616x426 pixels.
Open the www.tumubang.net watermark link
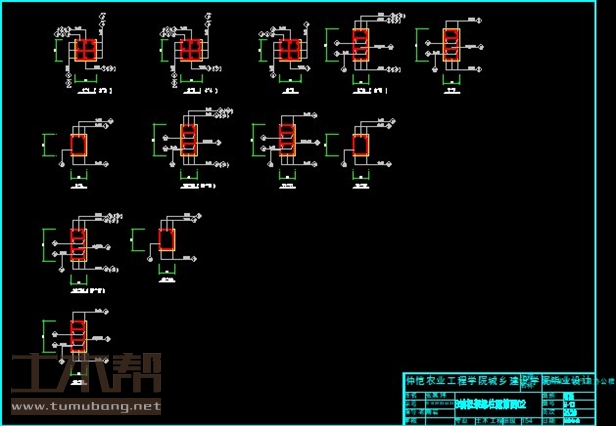(84, 407)
